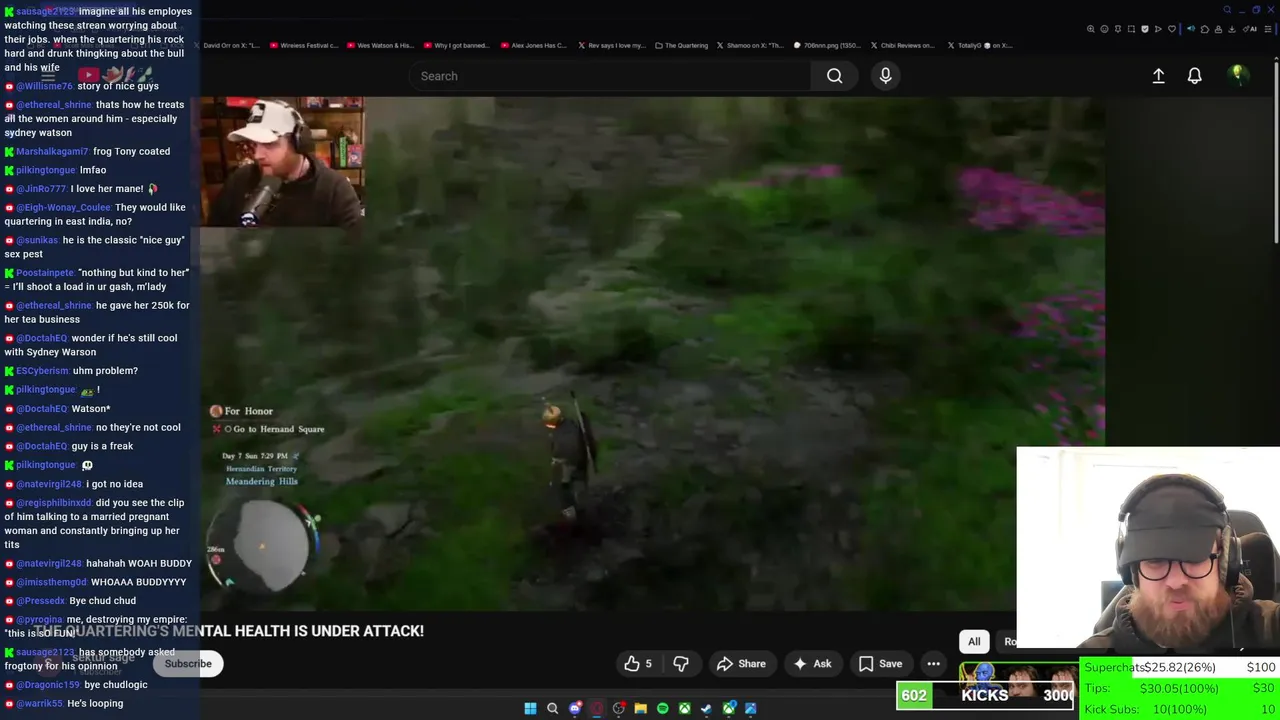Open the ad blocker shield icon

[x=1145, y=29]
